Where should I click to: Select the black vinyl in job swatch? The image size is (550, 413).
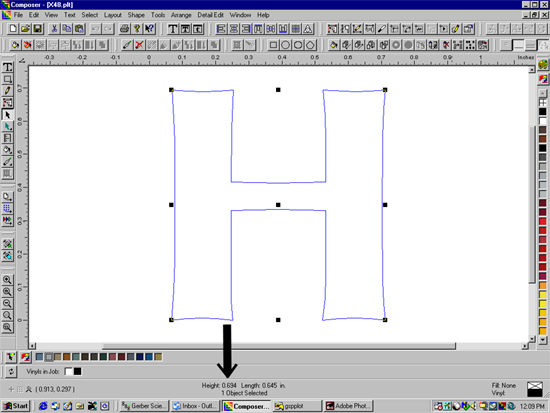point(78,371)
